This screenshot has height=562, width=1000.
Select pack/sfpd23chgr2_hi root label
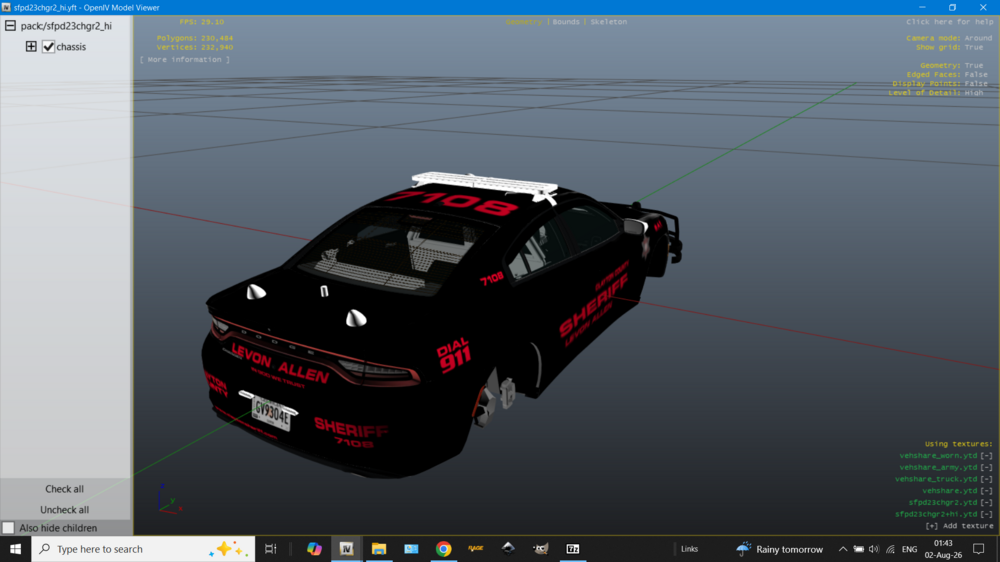[x=66, y=26]
